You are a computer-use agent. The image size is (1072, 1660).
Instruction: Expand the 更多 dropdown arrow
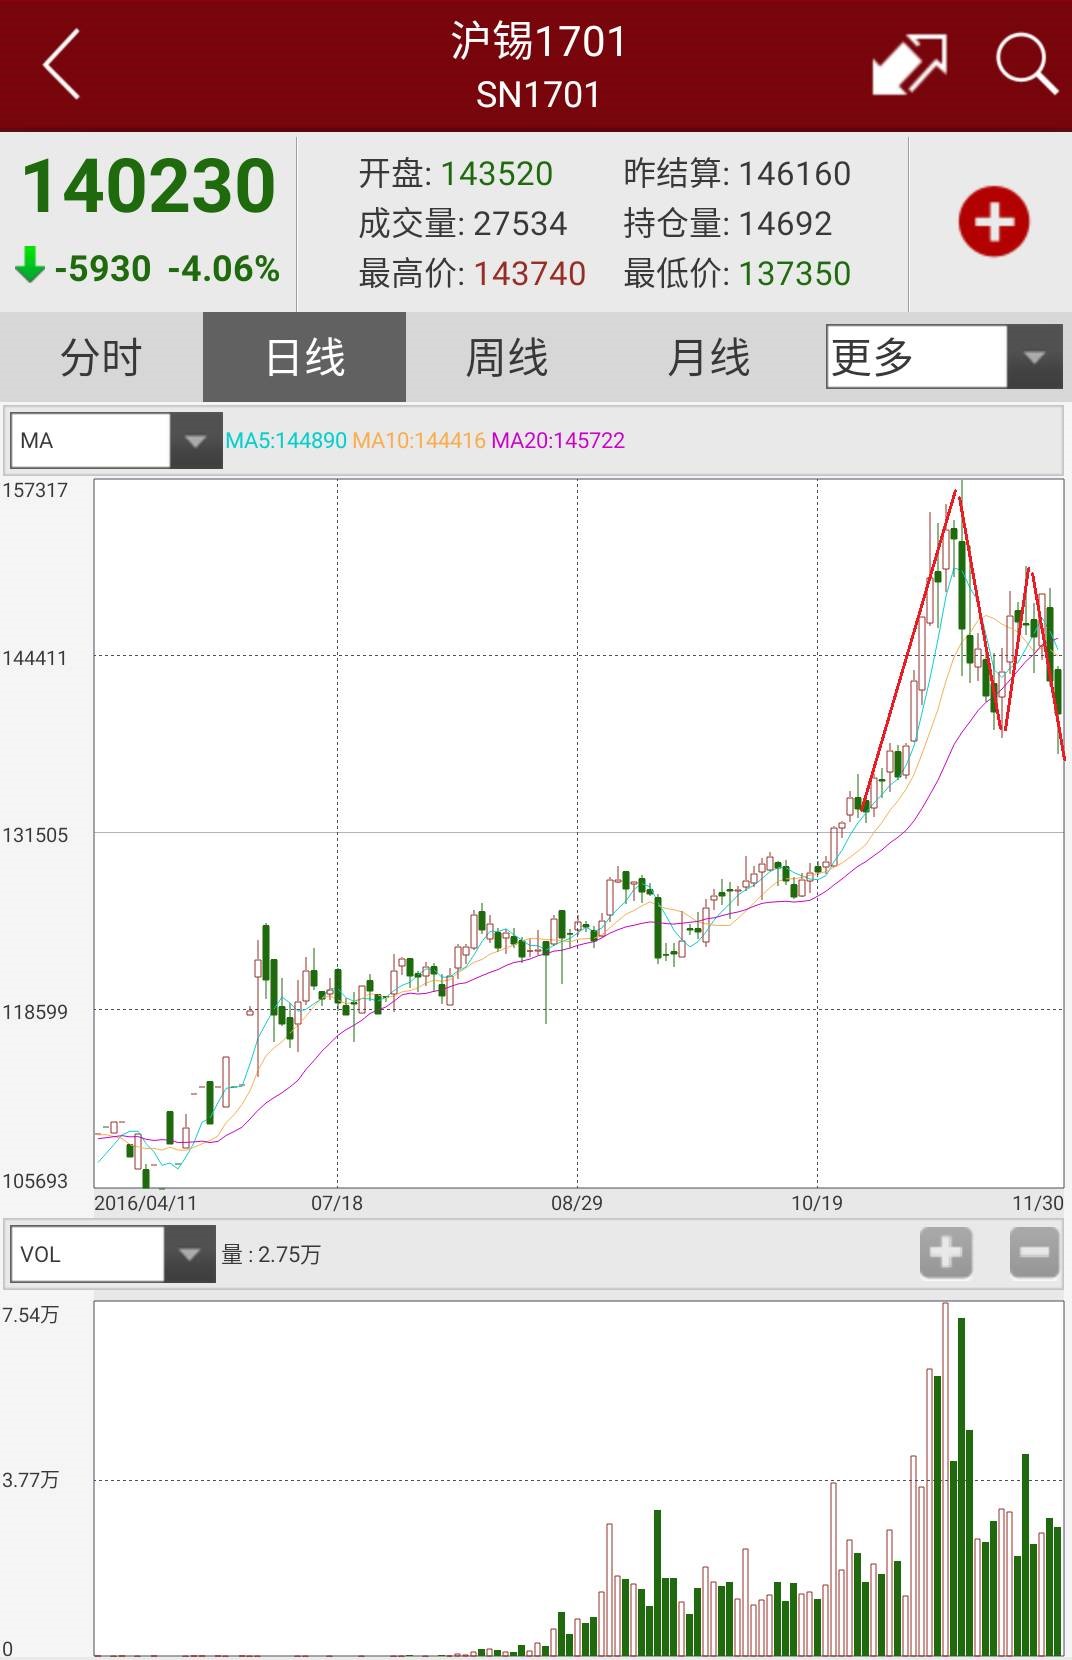tap(1034, 357)
